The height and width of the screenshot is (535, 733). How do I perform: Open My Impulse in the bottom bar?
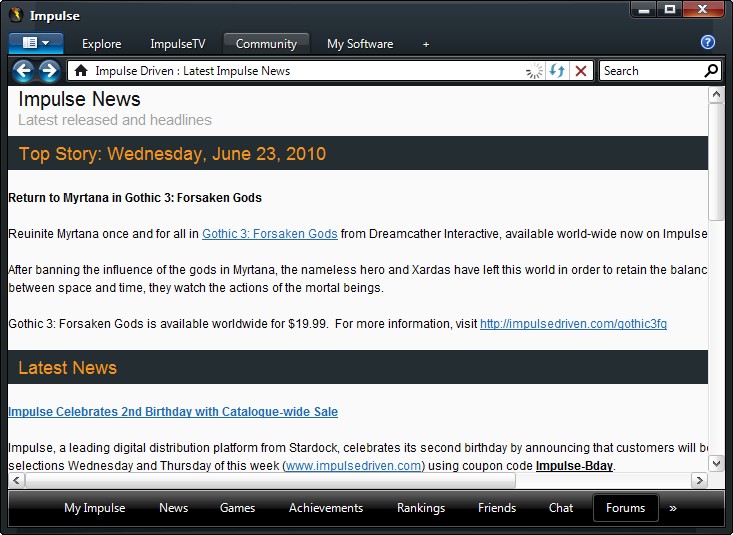click(94, 508)
